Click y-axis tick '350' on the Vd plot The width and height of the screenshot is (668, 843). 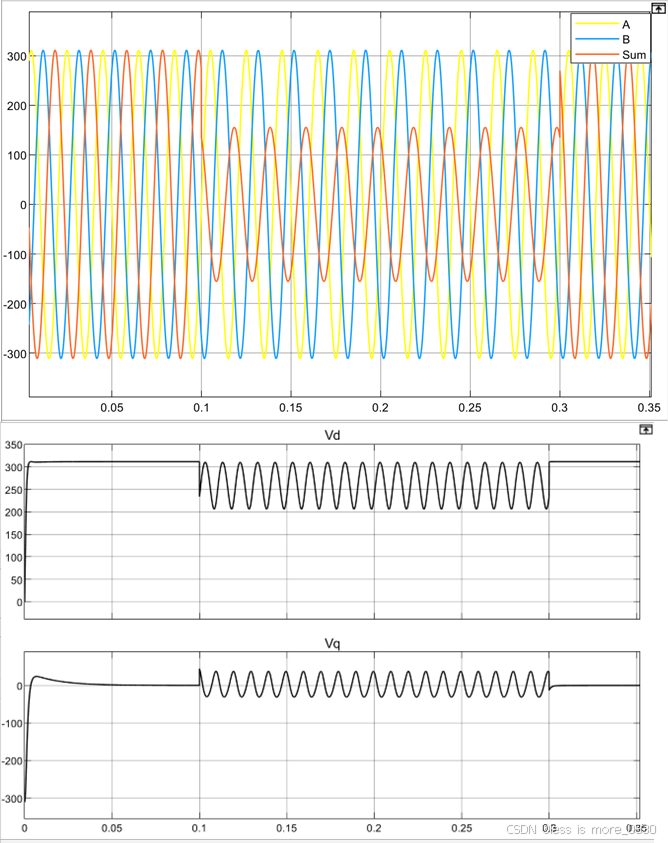tap(13, 445)
